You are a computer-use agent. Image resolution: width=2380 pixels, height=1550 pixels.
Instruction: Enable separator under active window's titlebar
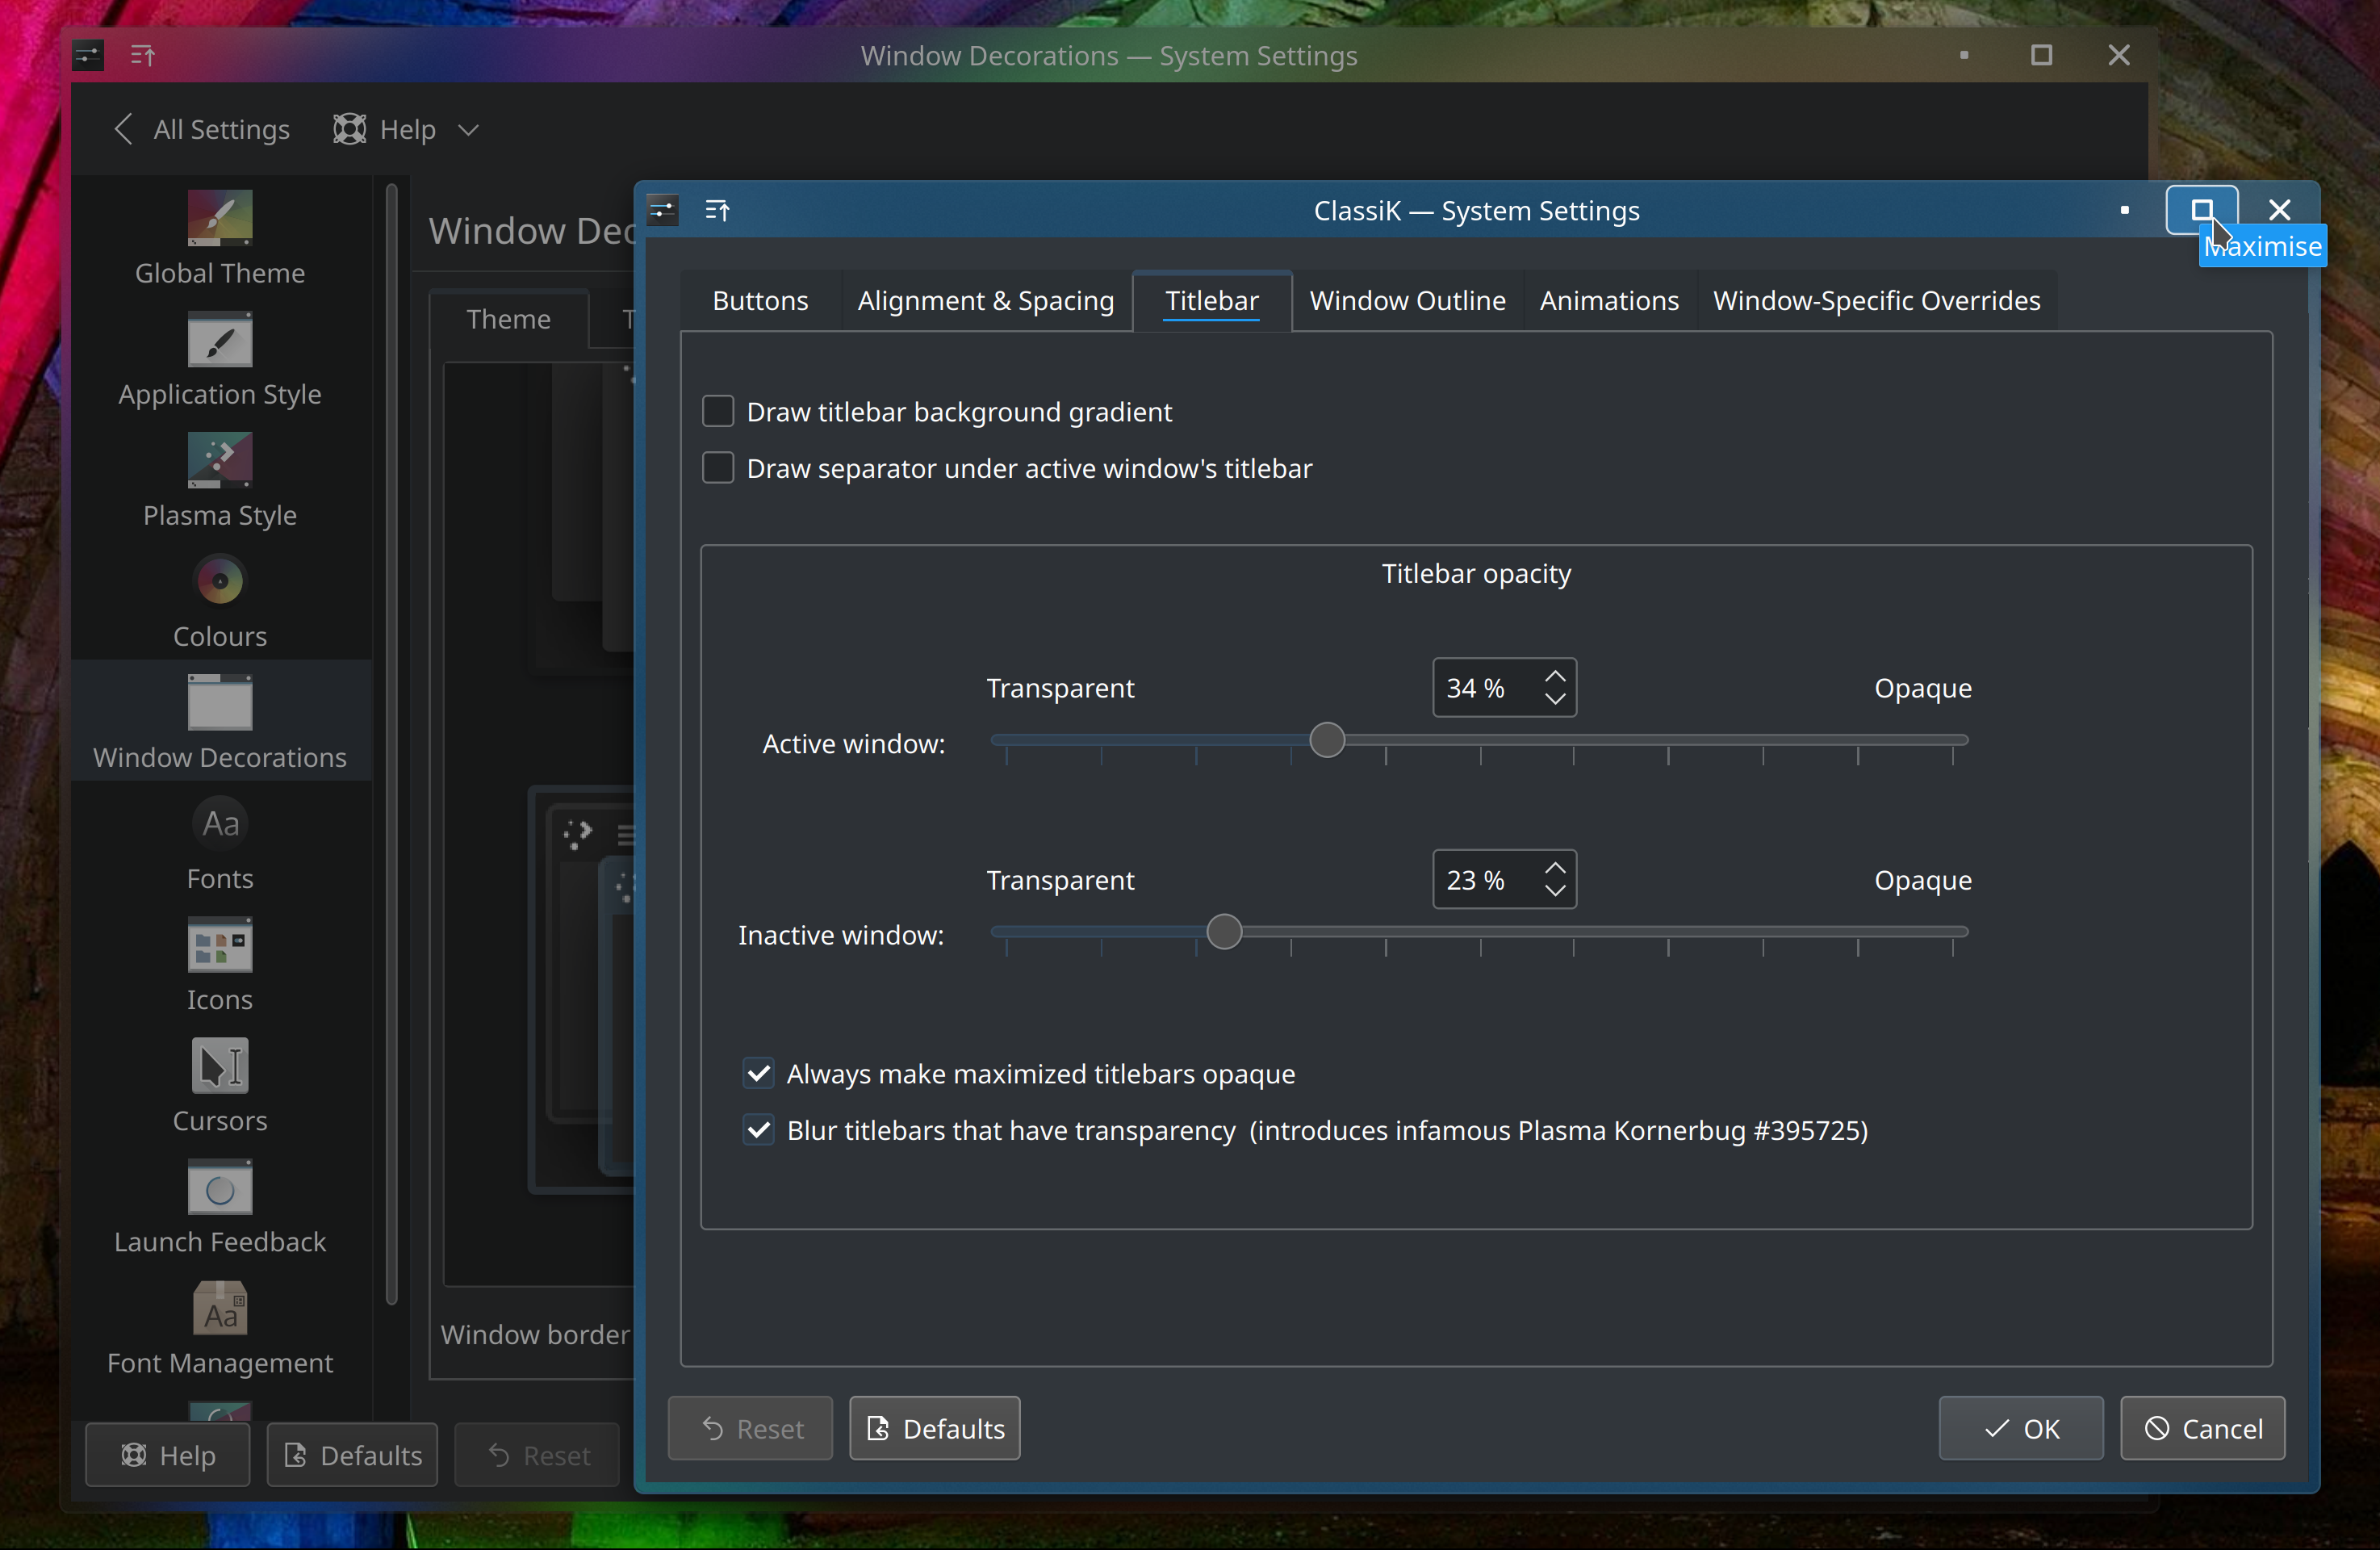pos(718,468)
